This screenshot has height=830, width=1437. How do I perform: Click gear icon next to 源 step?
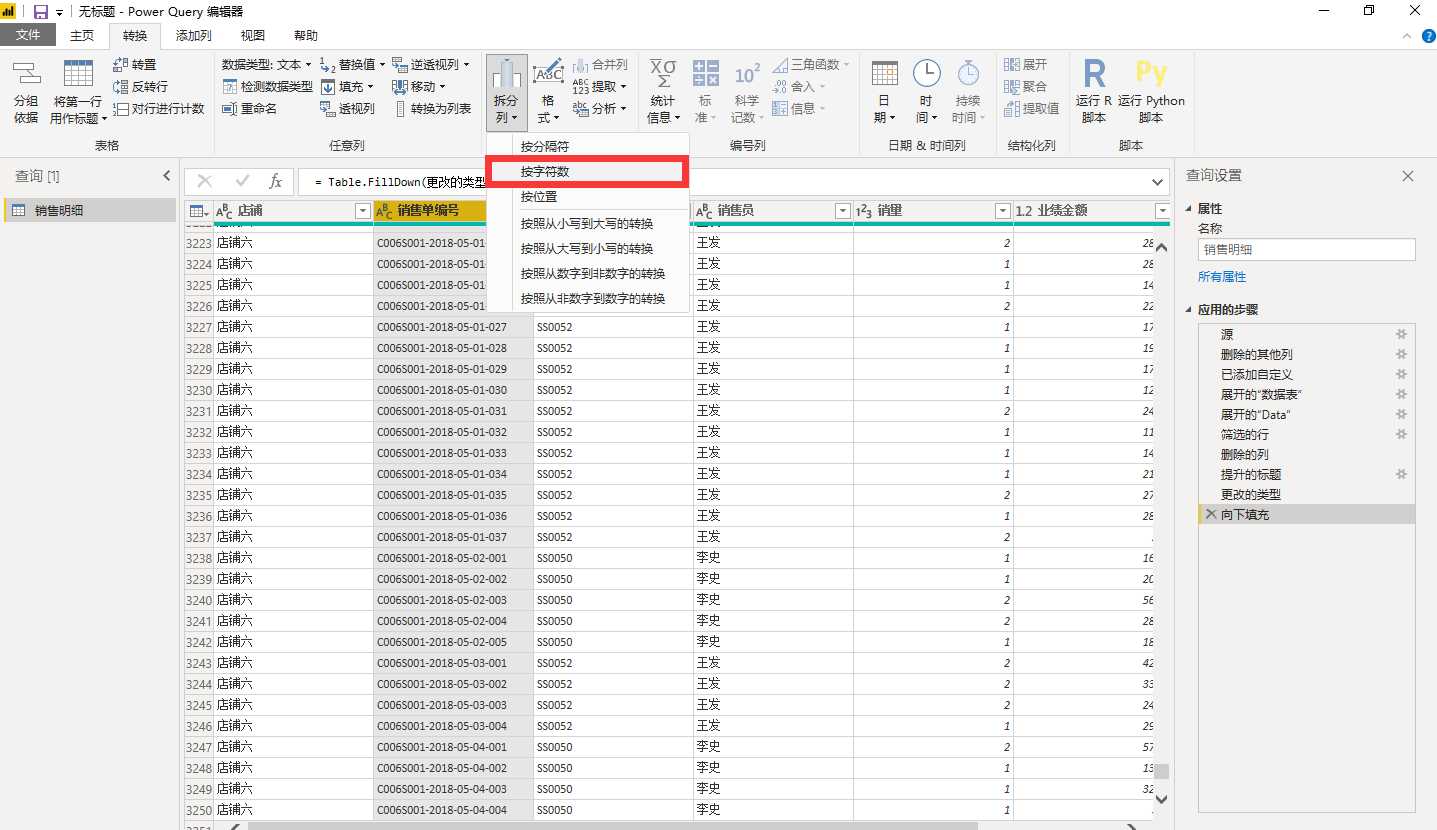pyautogui.click(x=1401, y=334)
